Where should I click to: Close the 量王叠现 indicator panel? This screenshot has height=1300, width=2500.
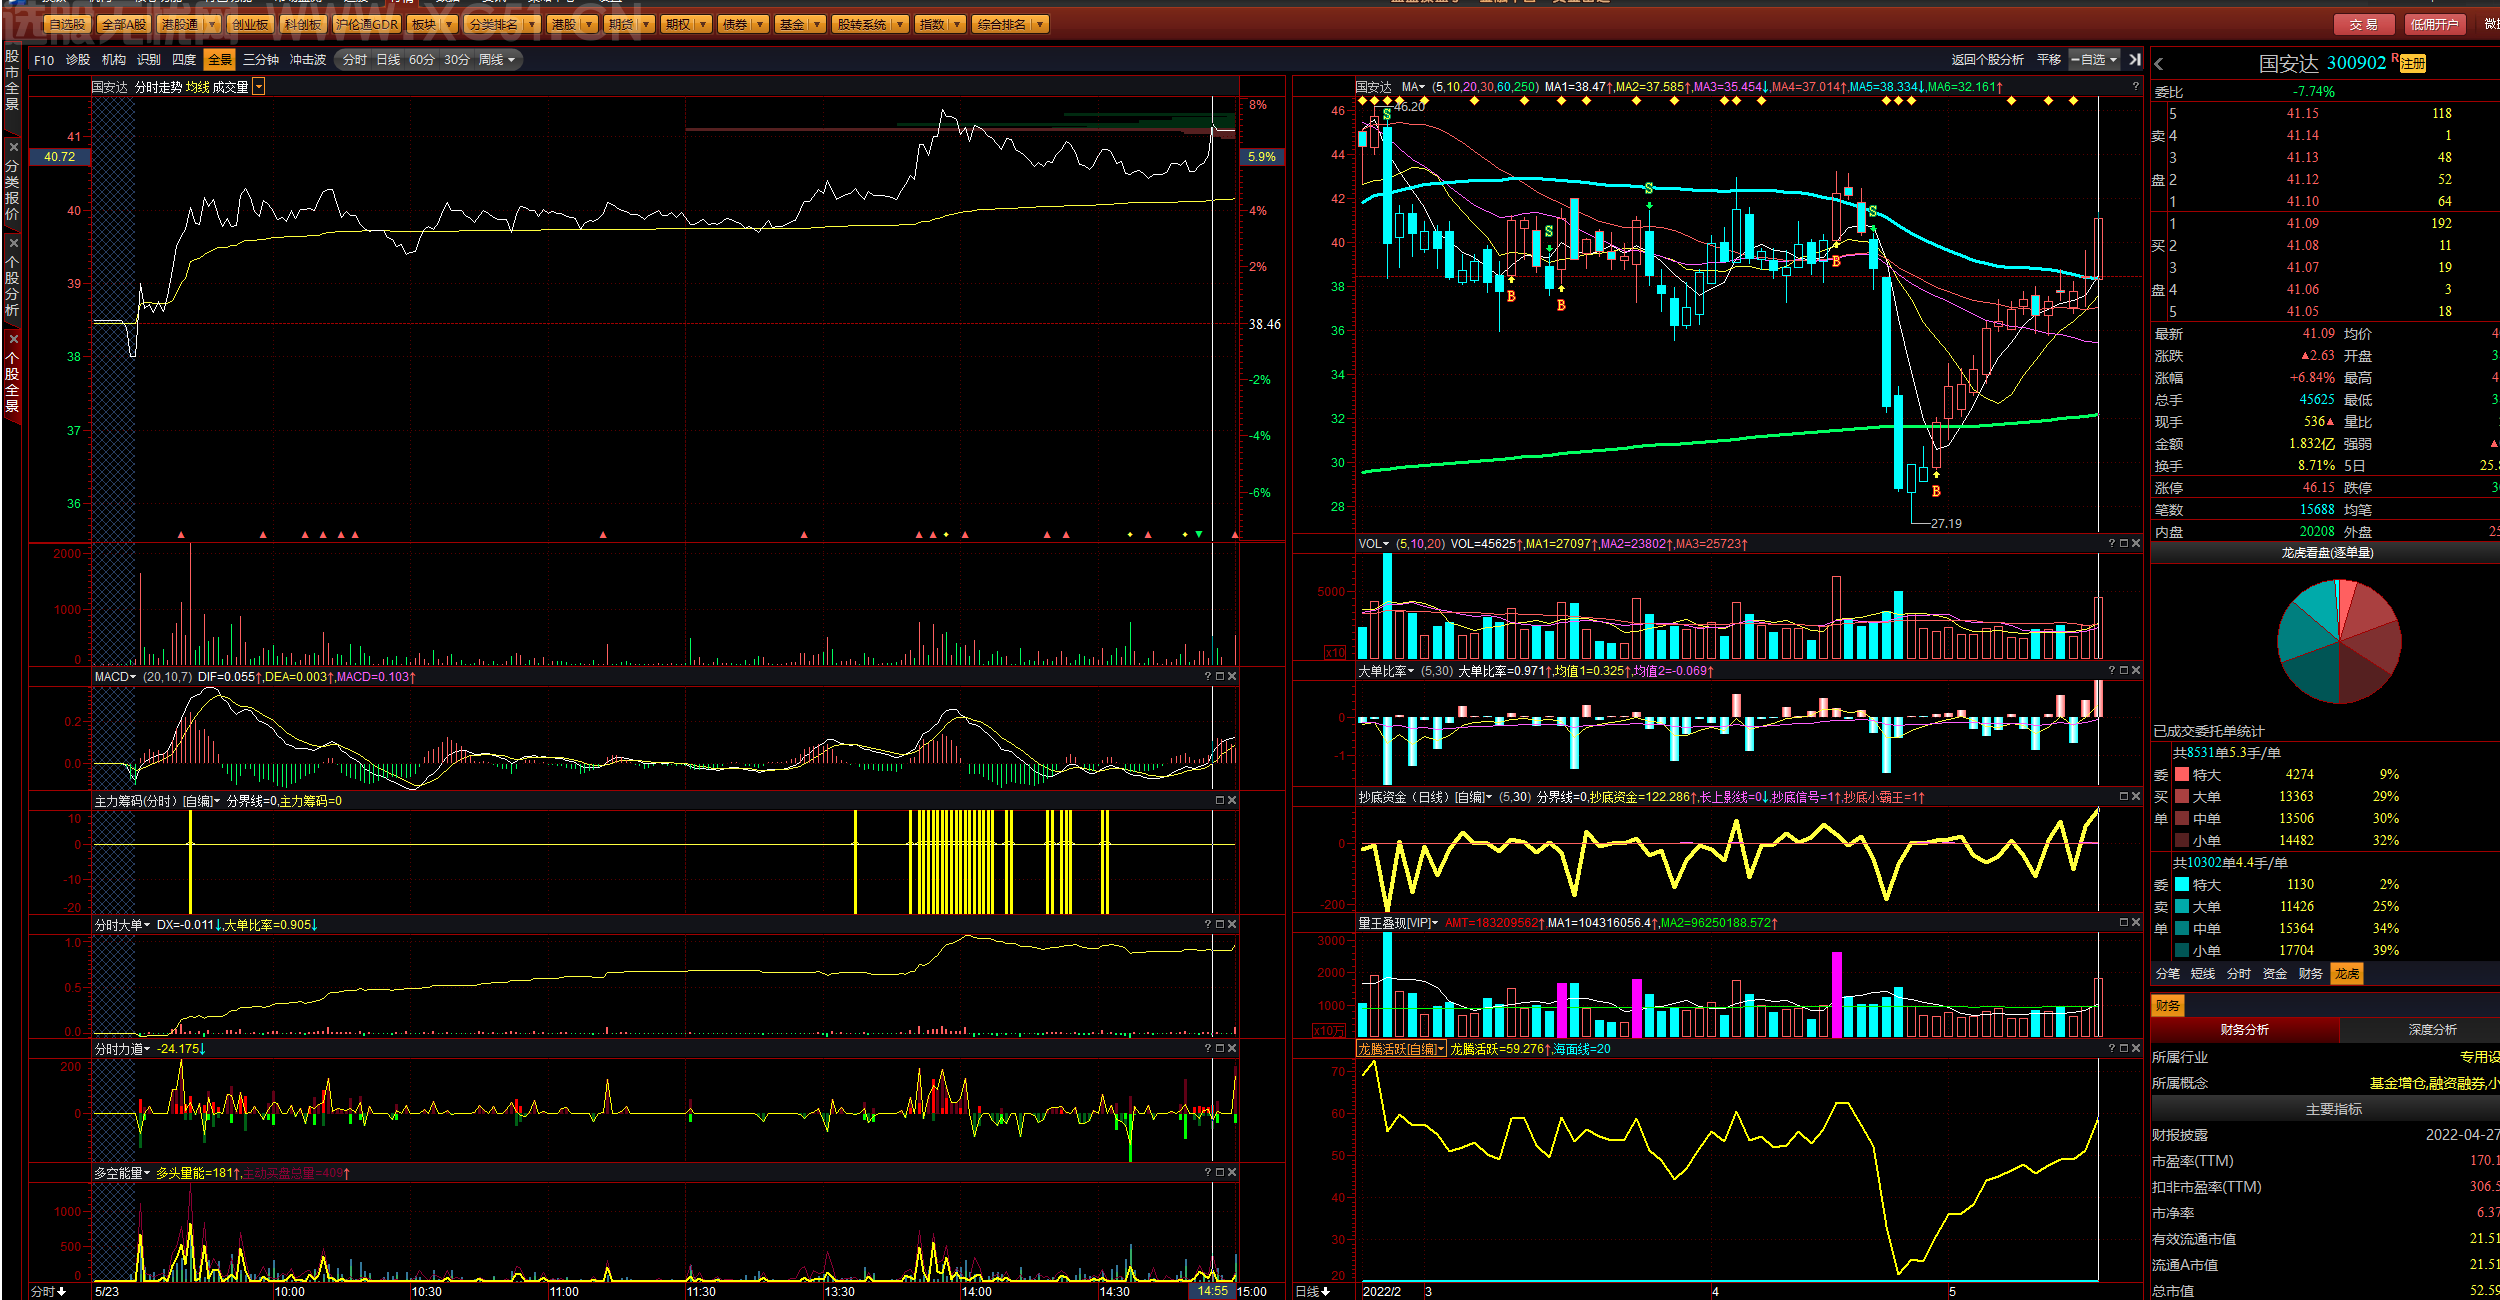click(x=2136, y=922)
